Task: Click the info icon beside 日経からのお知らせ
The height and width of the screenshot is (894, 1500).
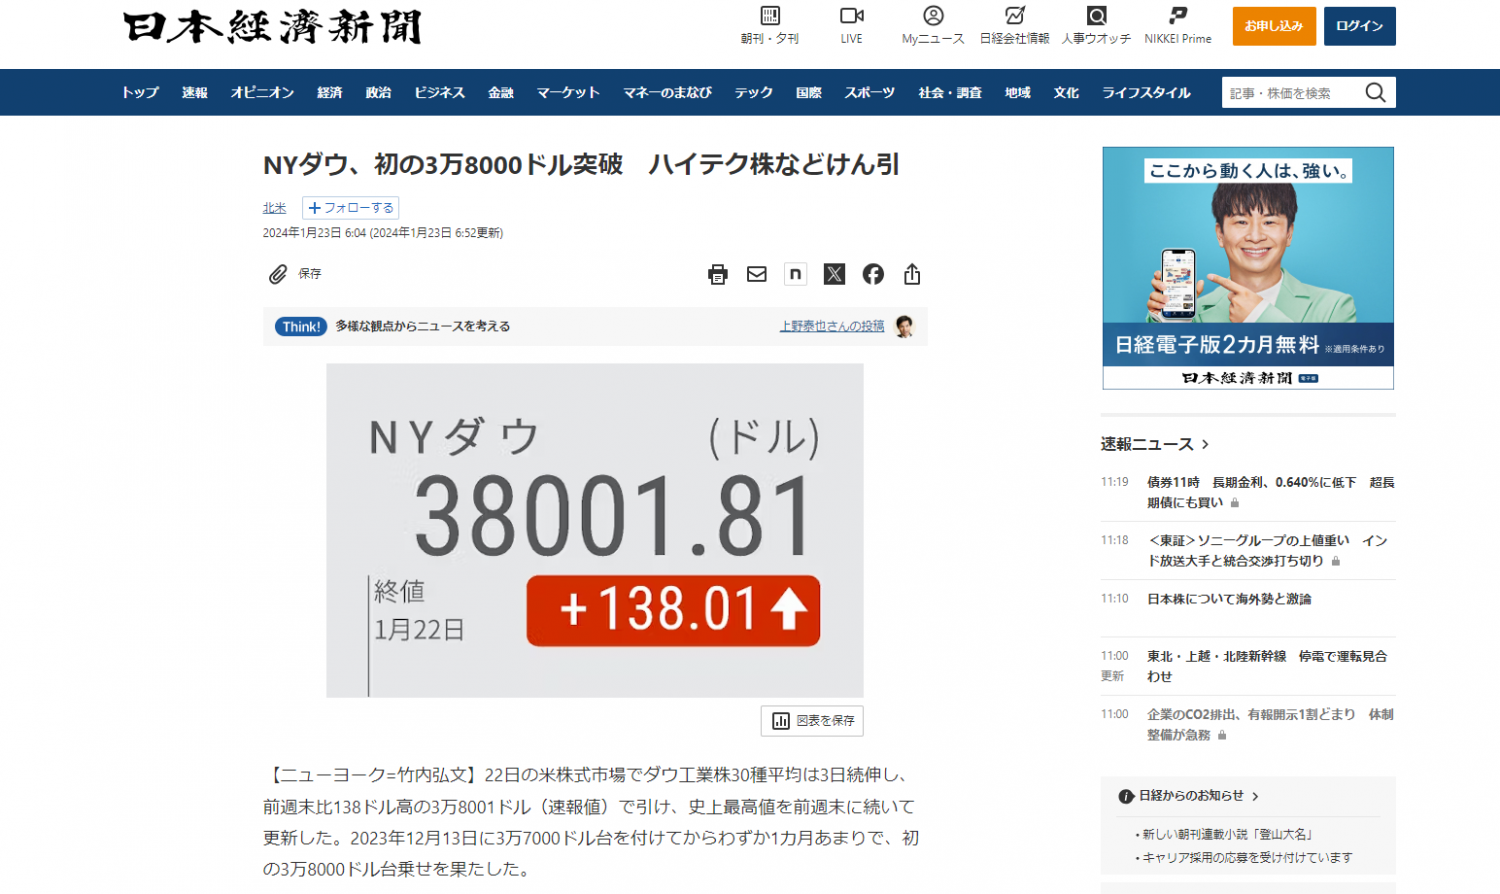Action: (x=1126, y=797)
